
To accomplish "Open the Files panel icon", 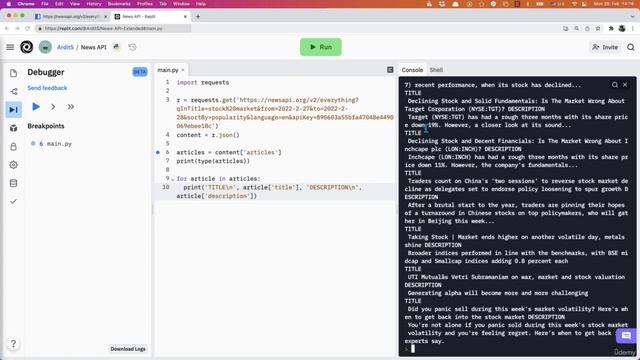I will tap(13, 73).
